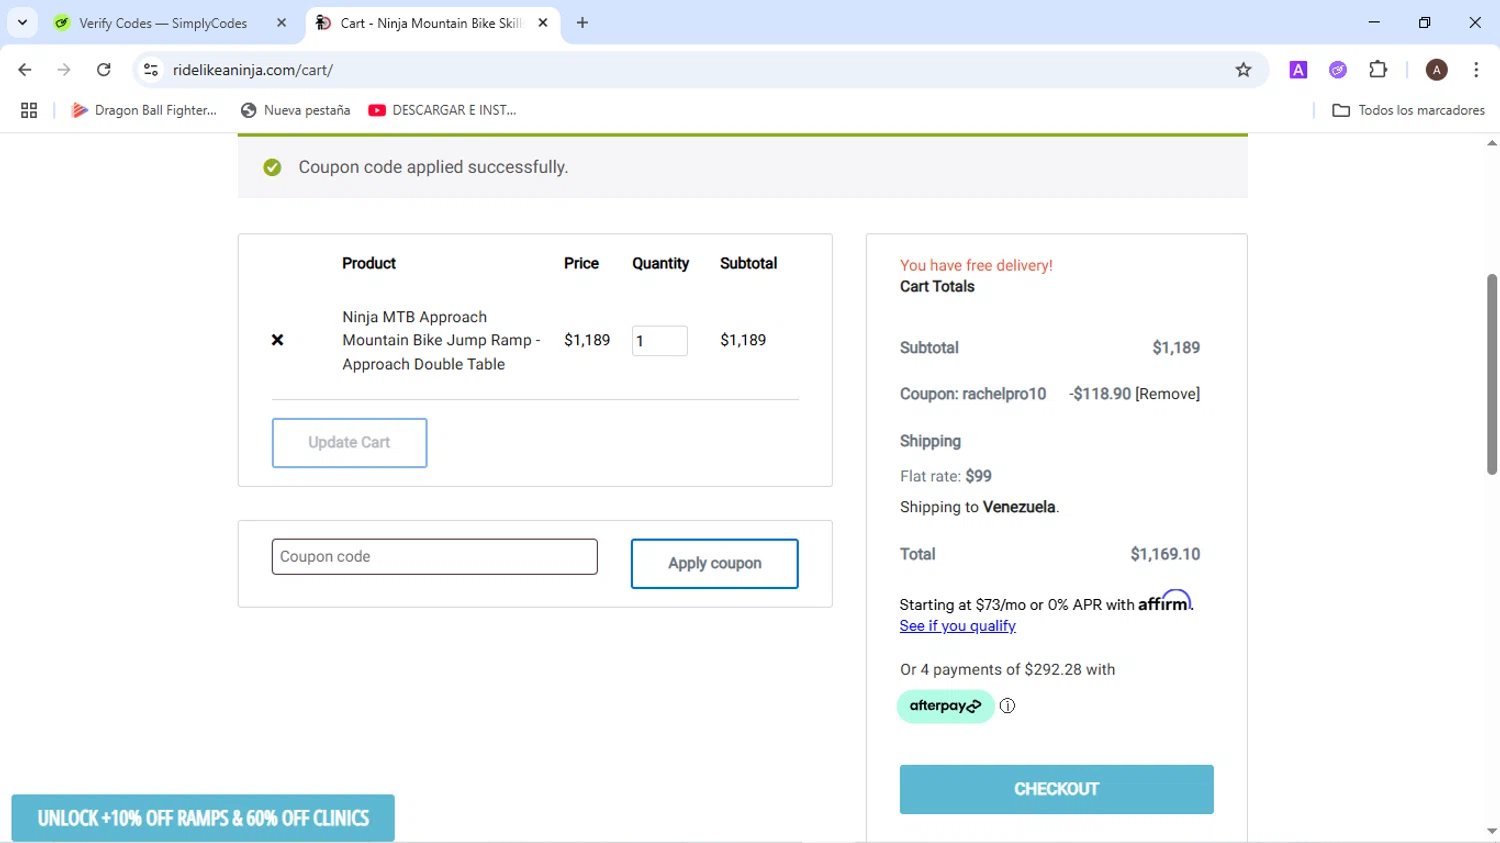Viewport: 1500px width, 843px height.
Task: Go back to previous page
Action: [25, 70]
